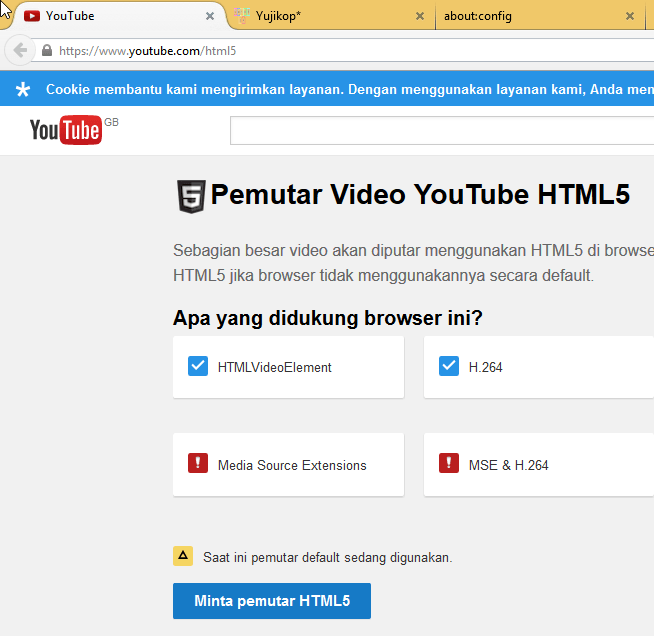Viewport: 654px width, 636px height.
Task: Click the yellow warning triangle icon
Action: click(183, 556)
